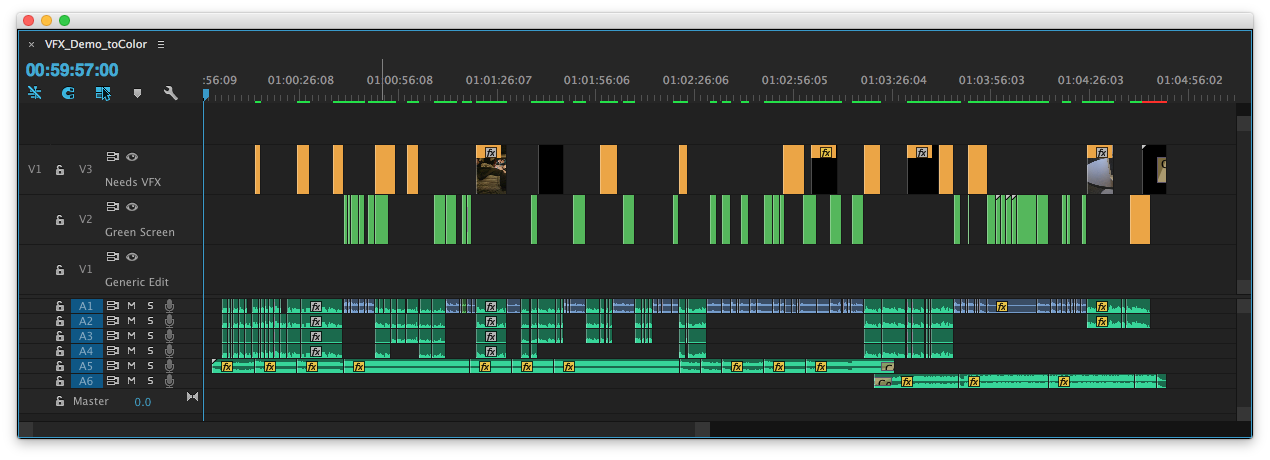
Task: Click voice-over record microphone on A1
Action: 169,306
